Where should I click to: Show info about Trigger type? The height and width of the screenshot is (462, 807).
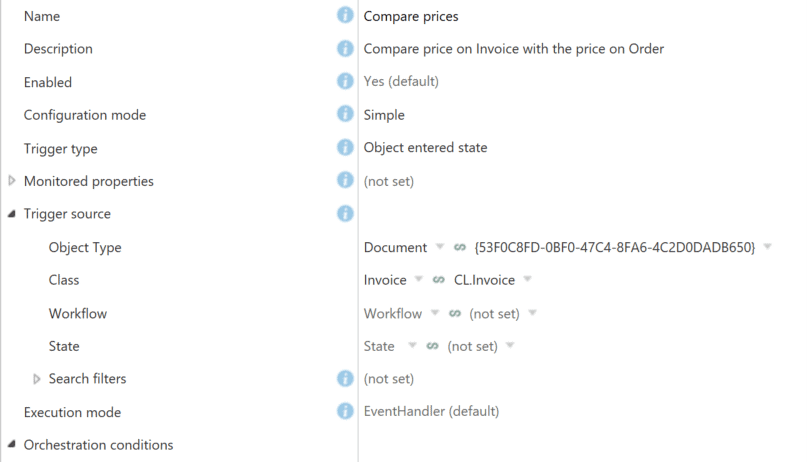pos(345,148)
